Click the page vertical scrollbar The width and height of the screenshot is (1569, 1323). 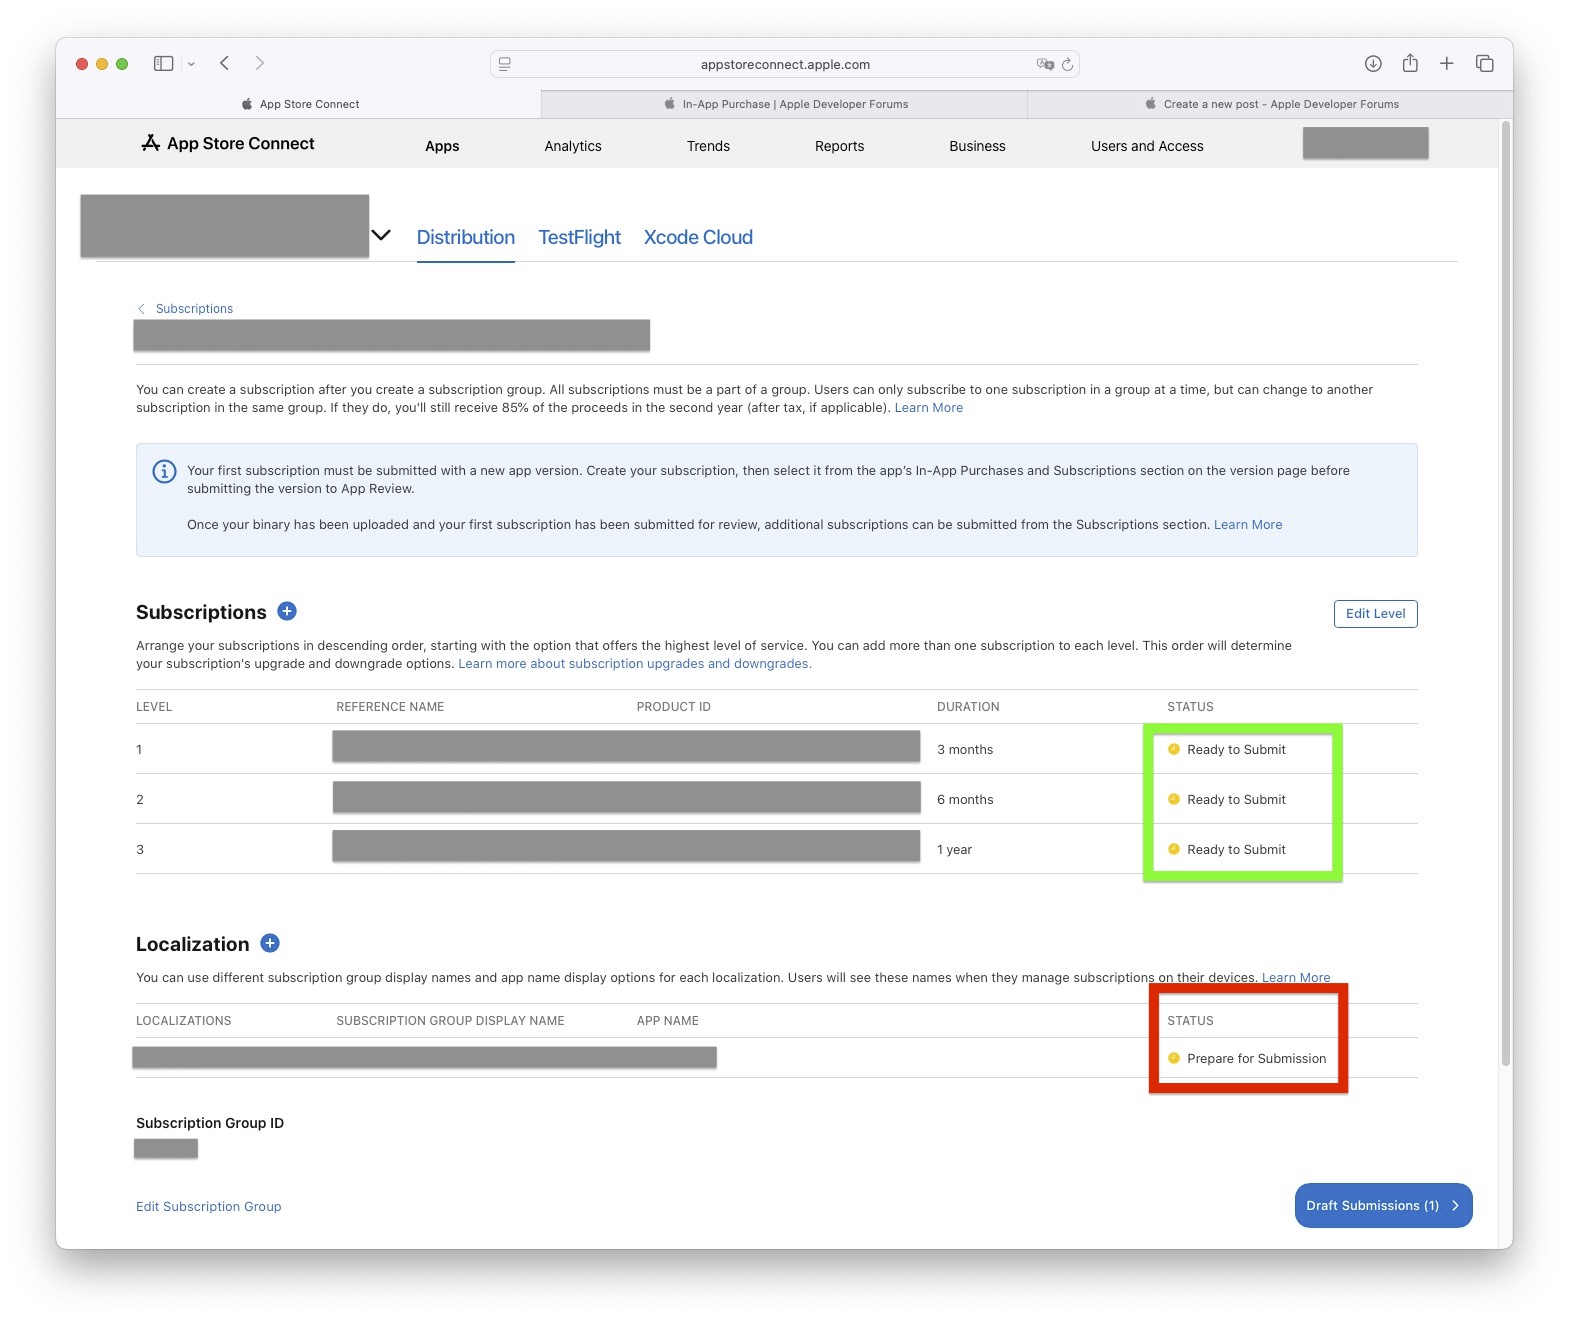tap(1506, 594)
